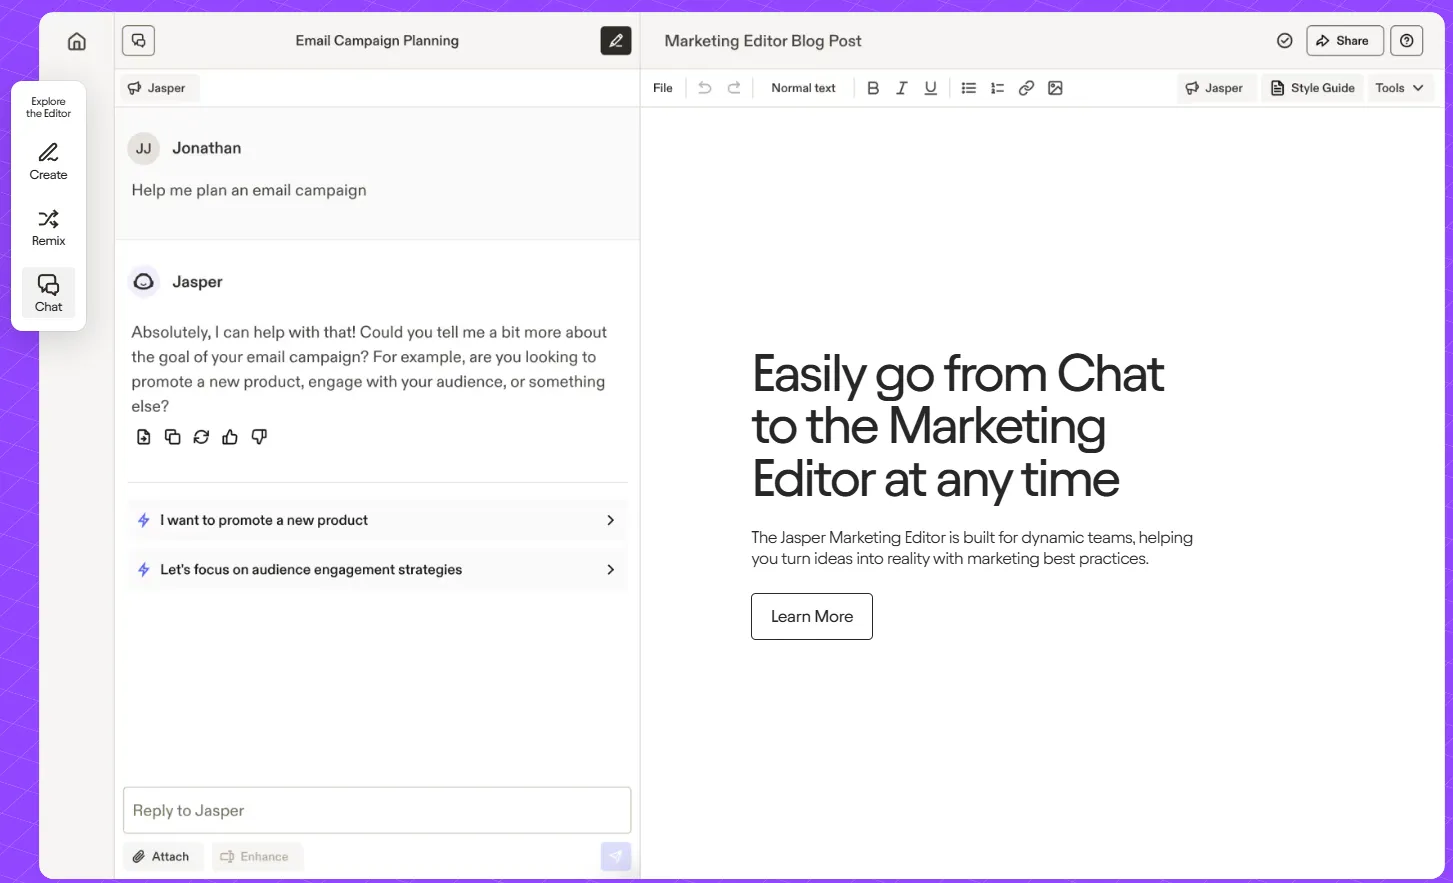This screenshot has width=1453, height=883.
Task: Open the File menu
Action: pyautogui.click(x=663, y=88)
